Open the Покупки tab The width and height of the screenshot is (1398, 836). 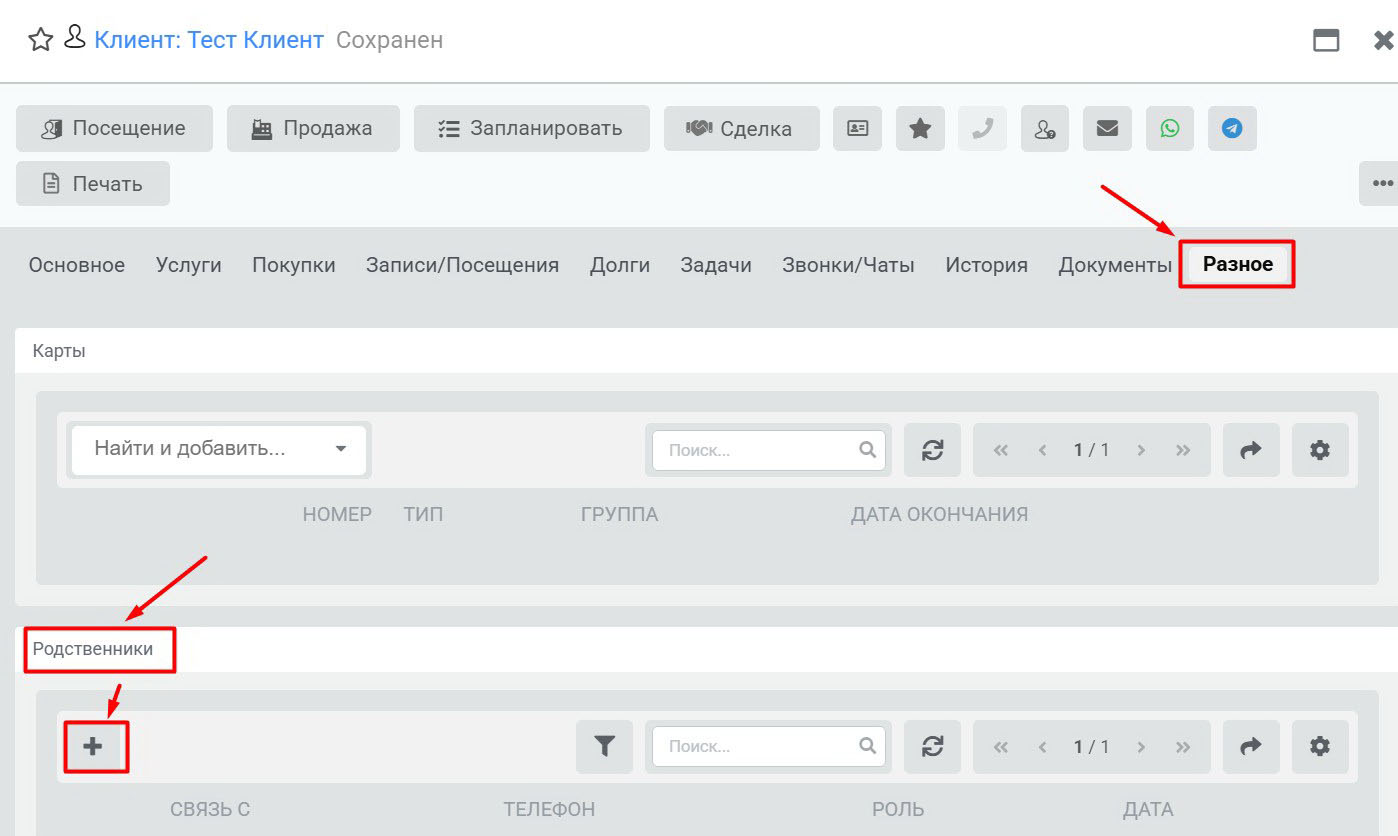click(294, 265)
